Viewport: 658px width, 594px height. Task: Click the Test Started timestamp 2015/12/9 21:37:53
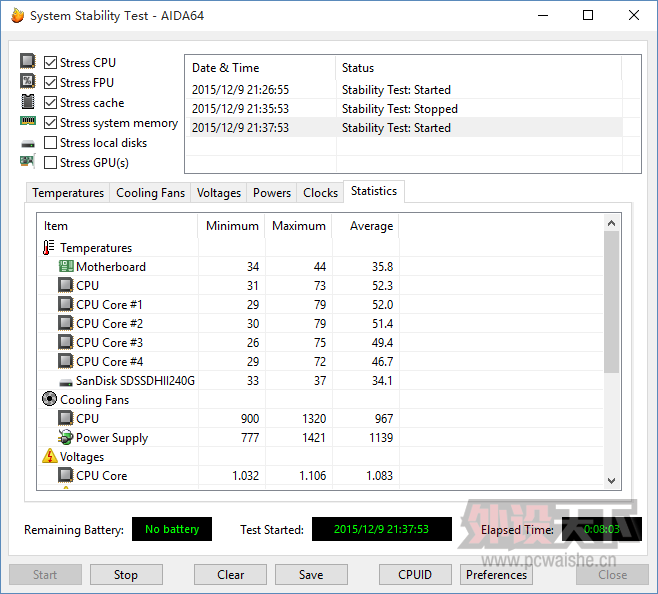point(381,529)
